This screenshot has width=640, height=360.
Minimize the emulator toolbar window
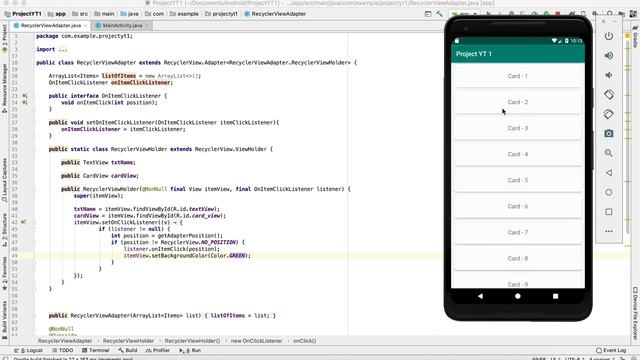(x=614, y=21)
